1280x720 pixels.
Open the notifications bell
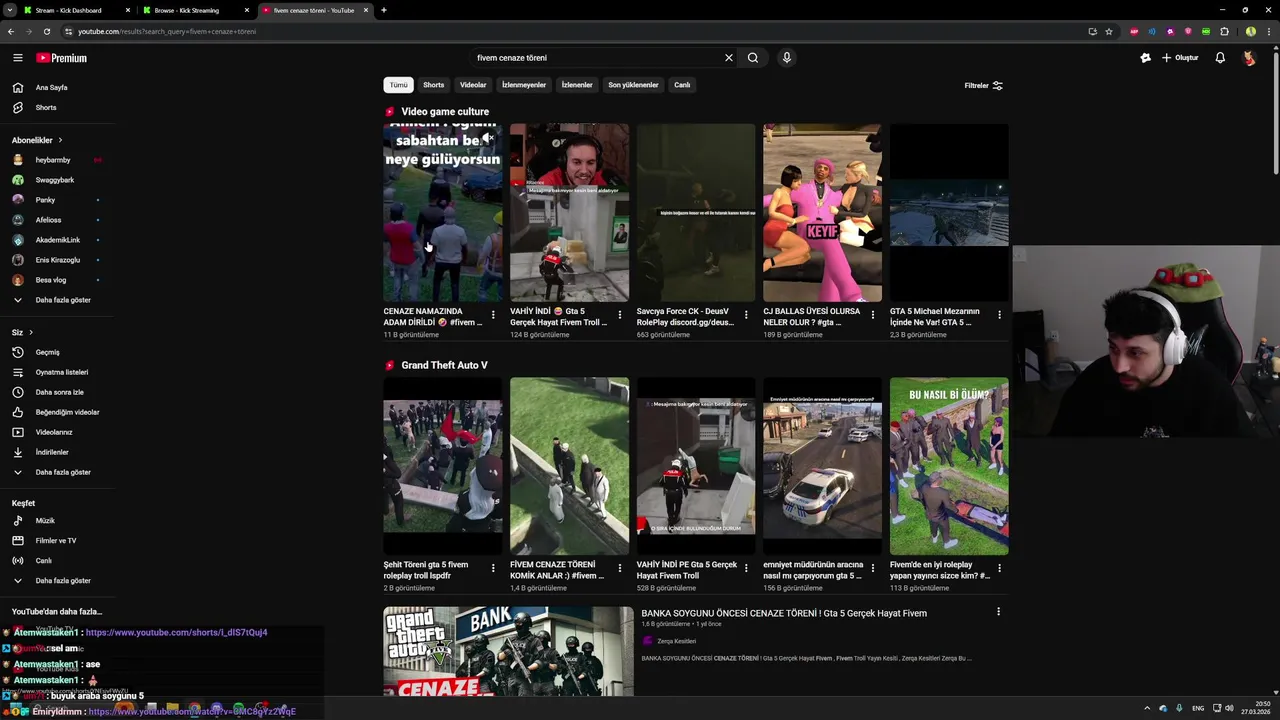point(1220,58)
